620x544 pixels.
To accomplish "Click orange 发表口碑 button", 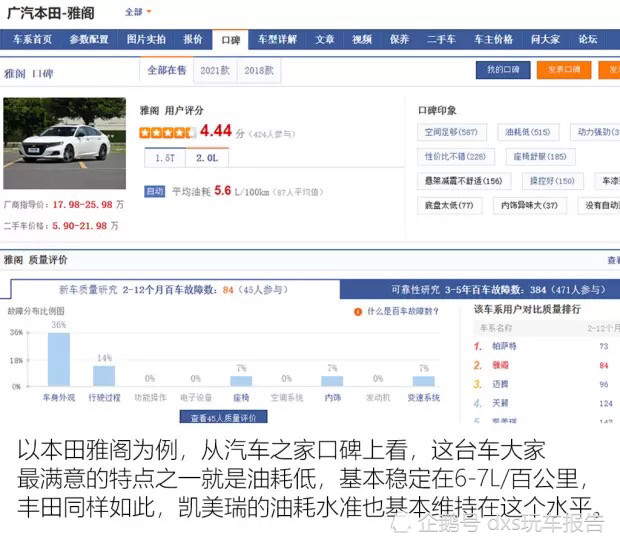I will click(564, 70).
